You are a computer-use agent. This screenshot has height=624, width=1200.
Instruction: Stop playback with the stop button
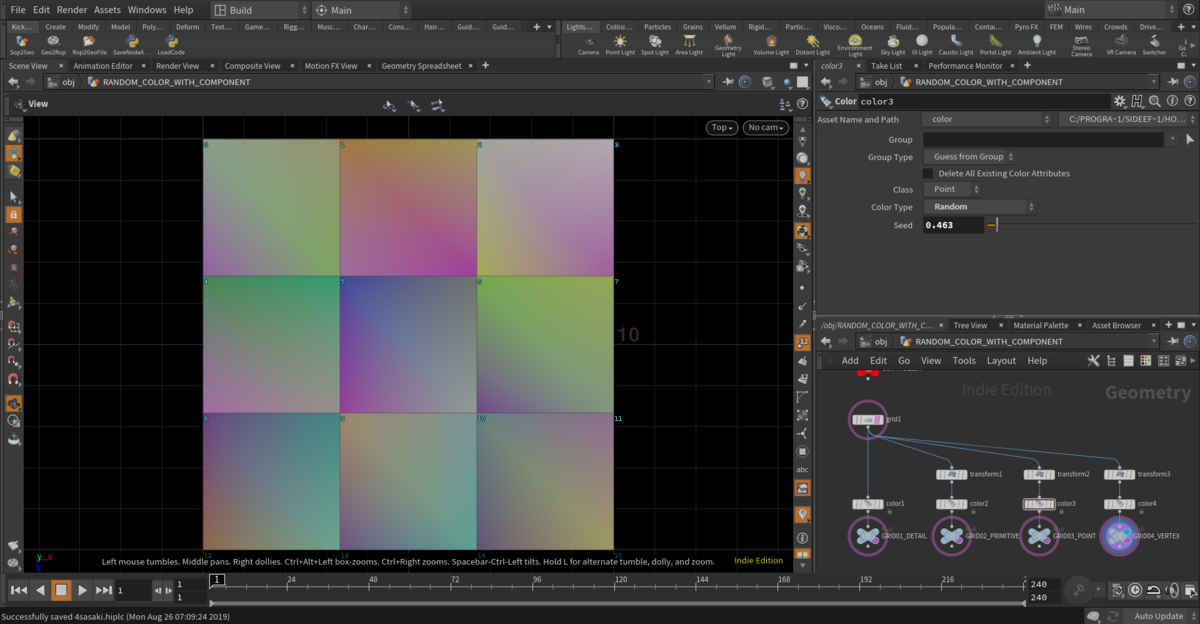(60, 590)
